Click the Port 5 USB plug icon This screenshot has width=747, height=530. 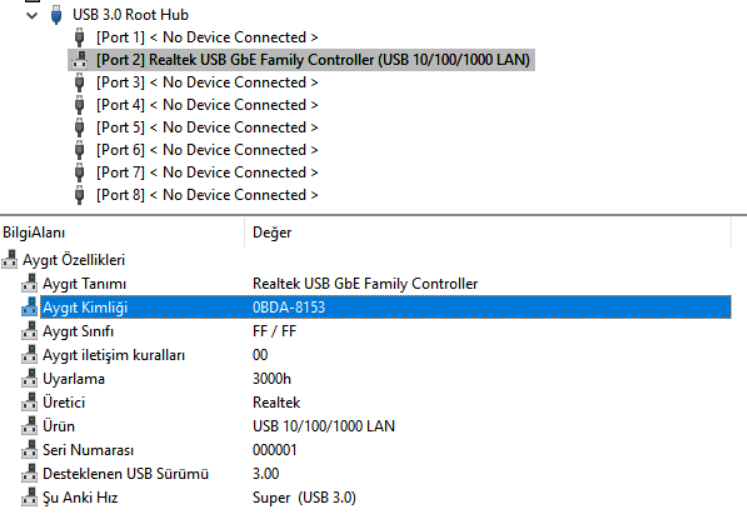pos(80,128)
